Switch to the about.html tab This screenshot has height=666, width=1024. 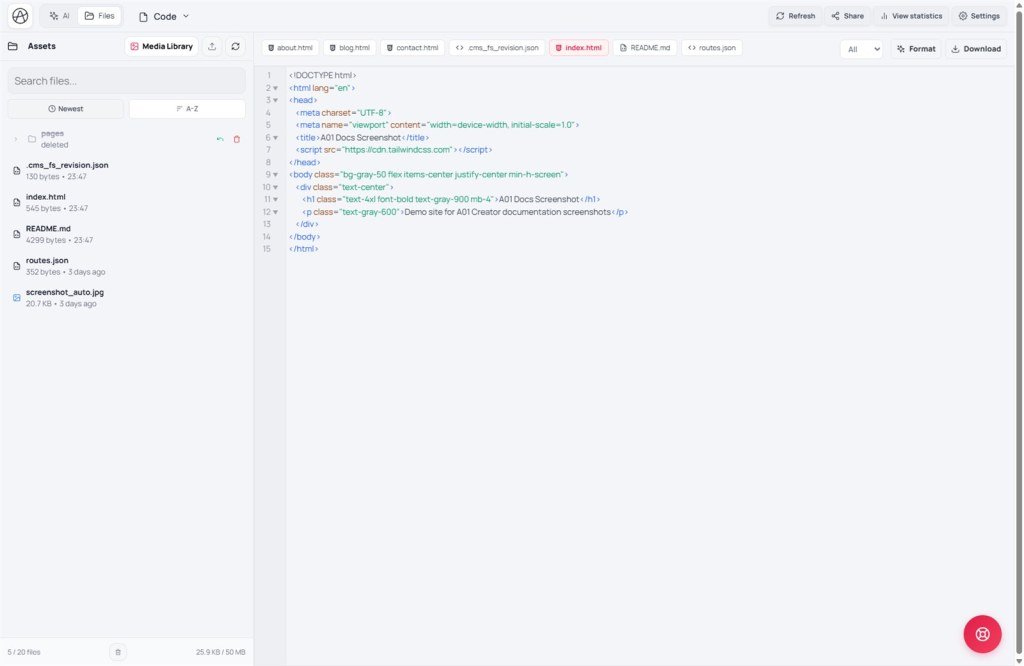click(290, 48)
